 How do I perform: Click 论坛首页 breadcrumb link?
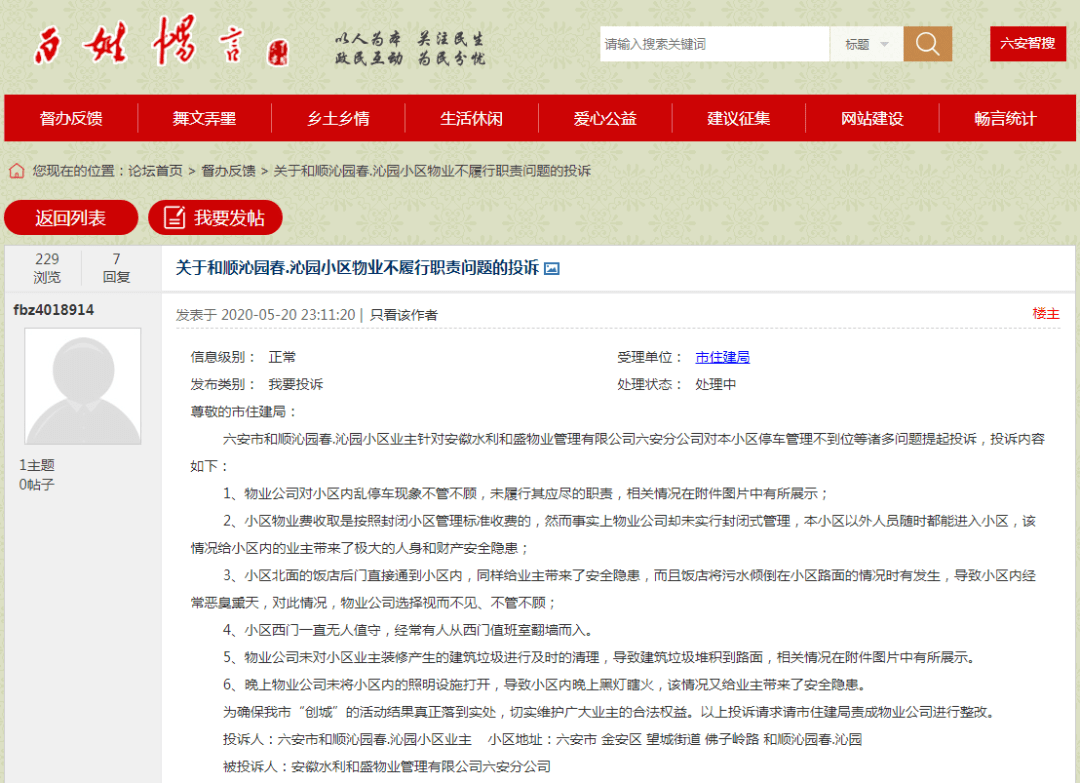(156, 171)
